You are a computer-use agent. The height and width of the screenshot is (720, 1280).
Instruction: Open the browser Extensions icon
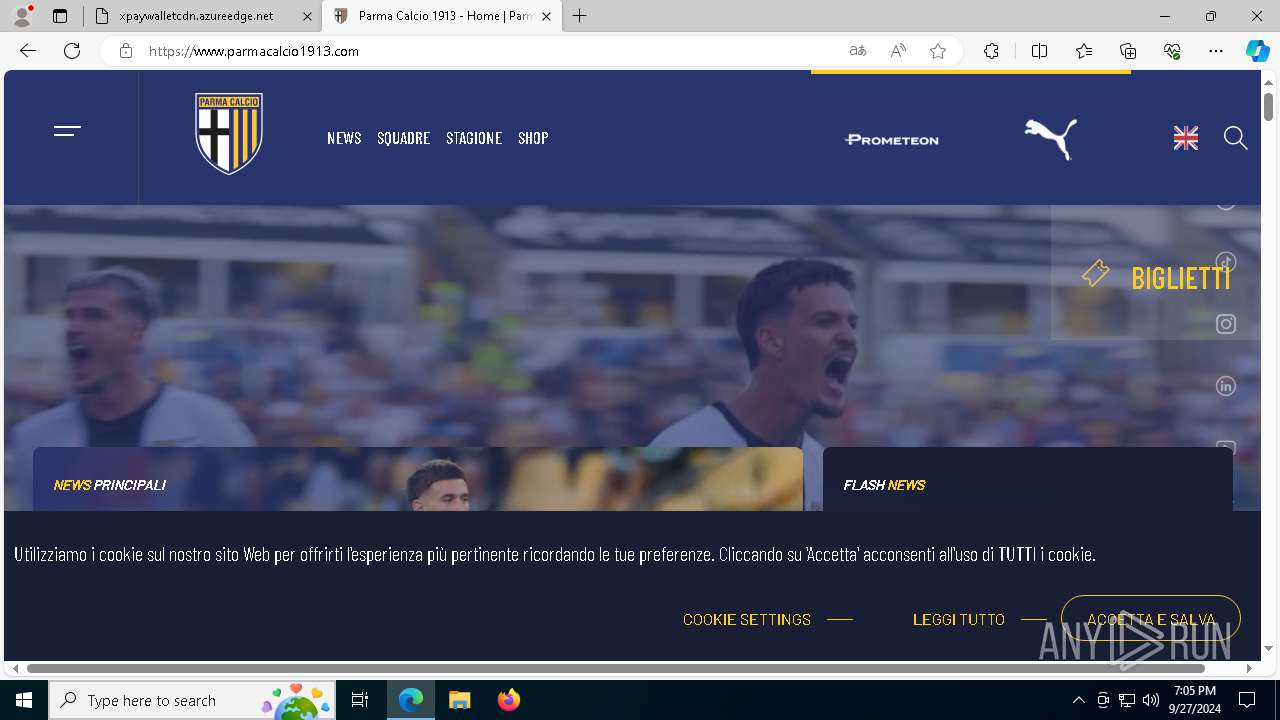(x=991, y=51)
